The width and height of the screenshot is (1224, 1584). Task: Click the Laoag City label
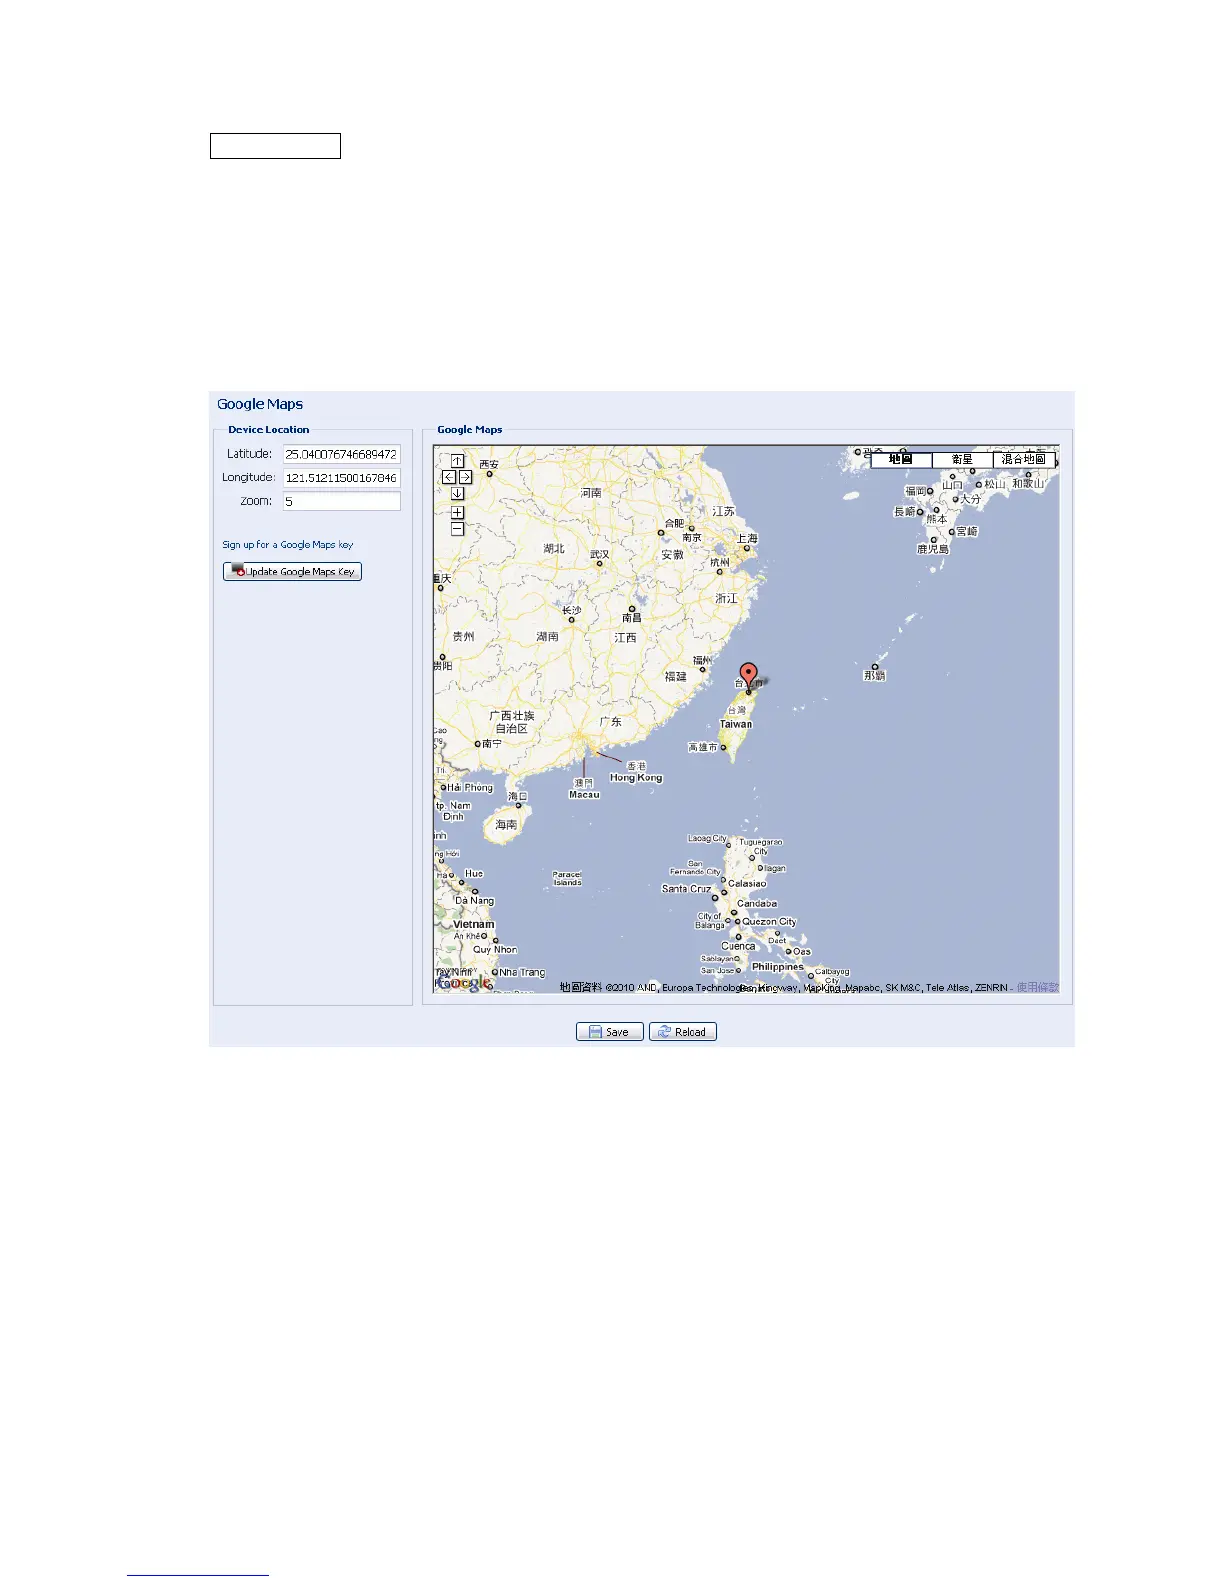click(x=707, y=839)
